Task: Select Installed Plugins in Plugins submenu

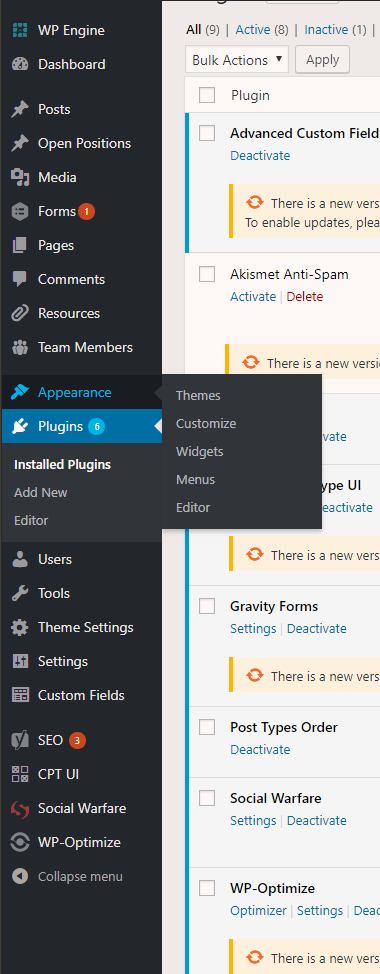Action: point(62,465)
